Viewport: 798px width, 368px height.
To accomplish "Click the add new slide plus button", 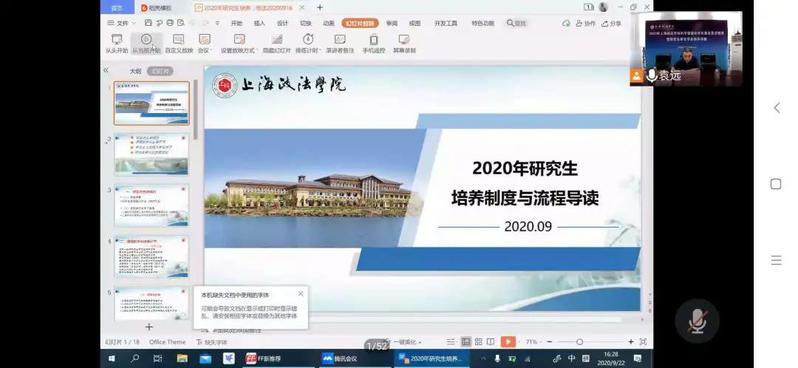I will pyautogui.click(x=149, y=327).
